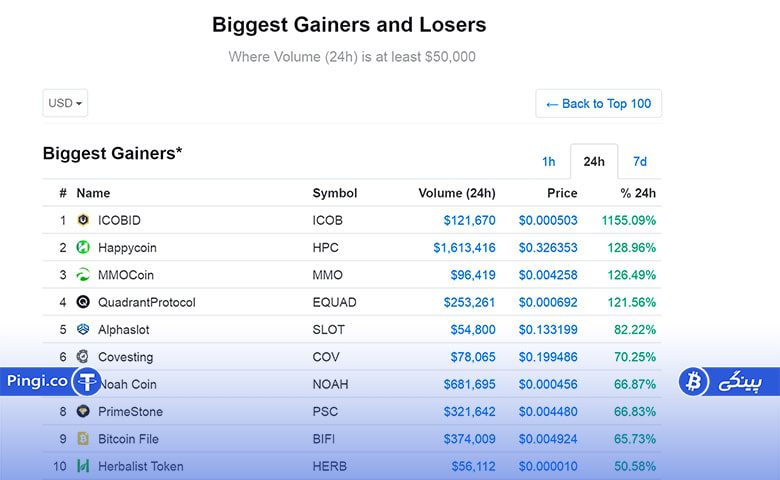This screenshot has width=780, height=480.
Task: Sort by the % 24h column header
Action: point(638,193)
